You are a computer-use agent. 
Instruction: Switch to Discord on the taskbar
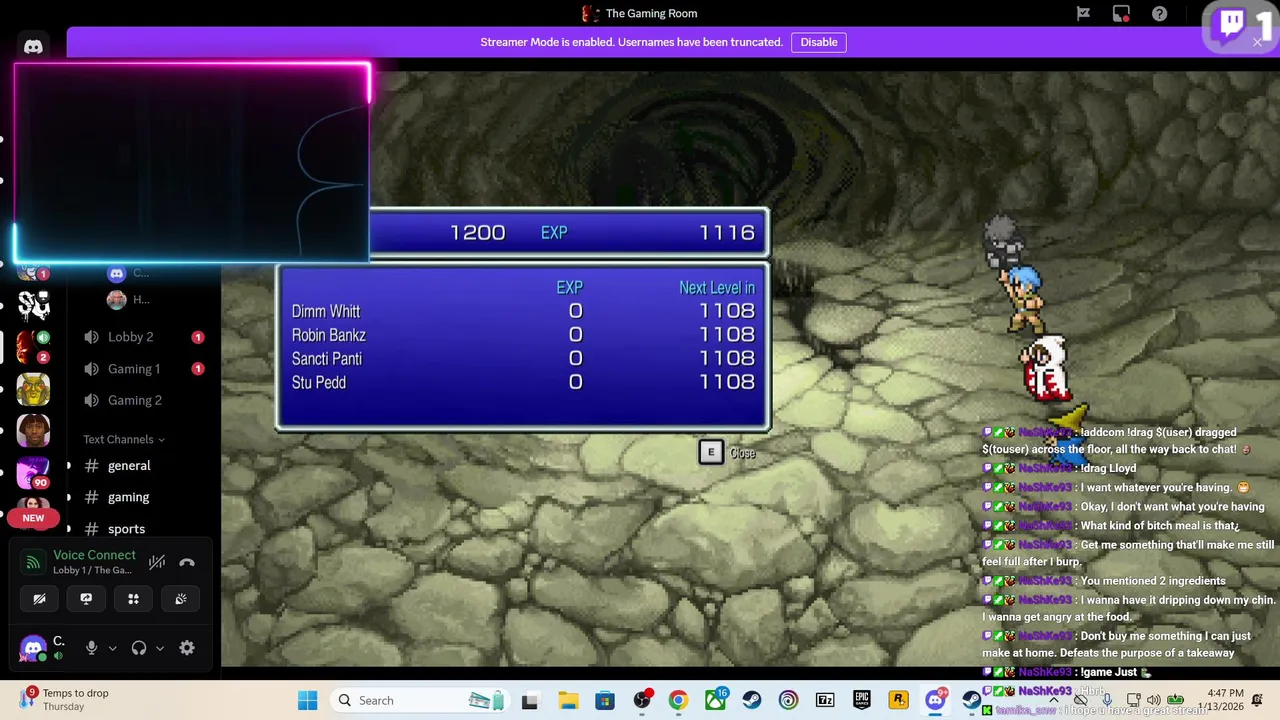(x=935, y=700)
